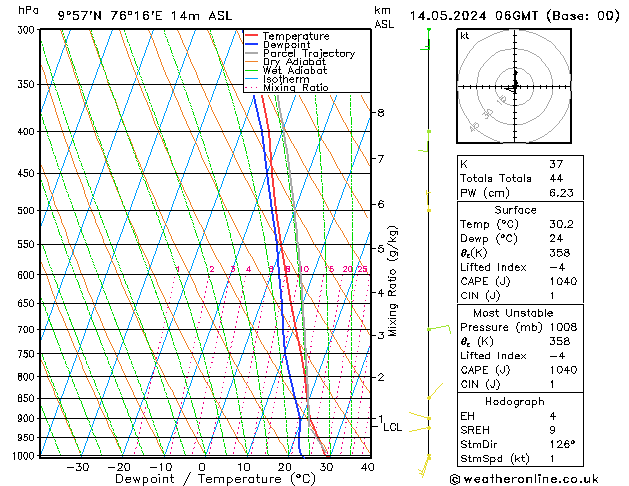Click the 40 temperature axis label
This screenshot has height=486, width=629.
(x=367, y=467)
